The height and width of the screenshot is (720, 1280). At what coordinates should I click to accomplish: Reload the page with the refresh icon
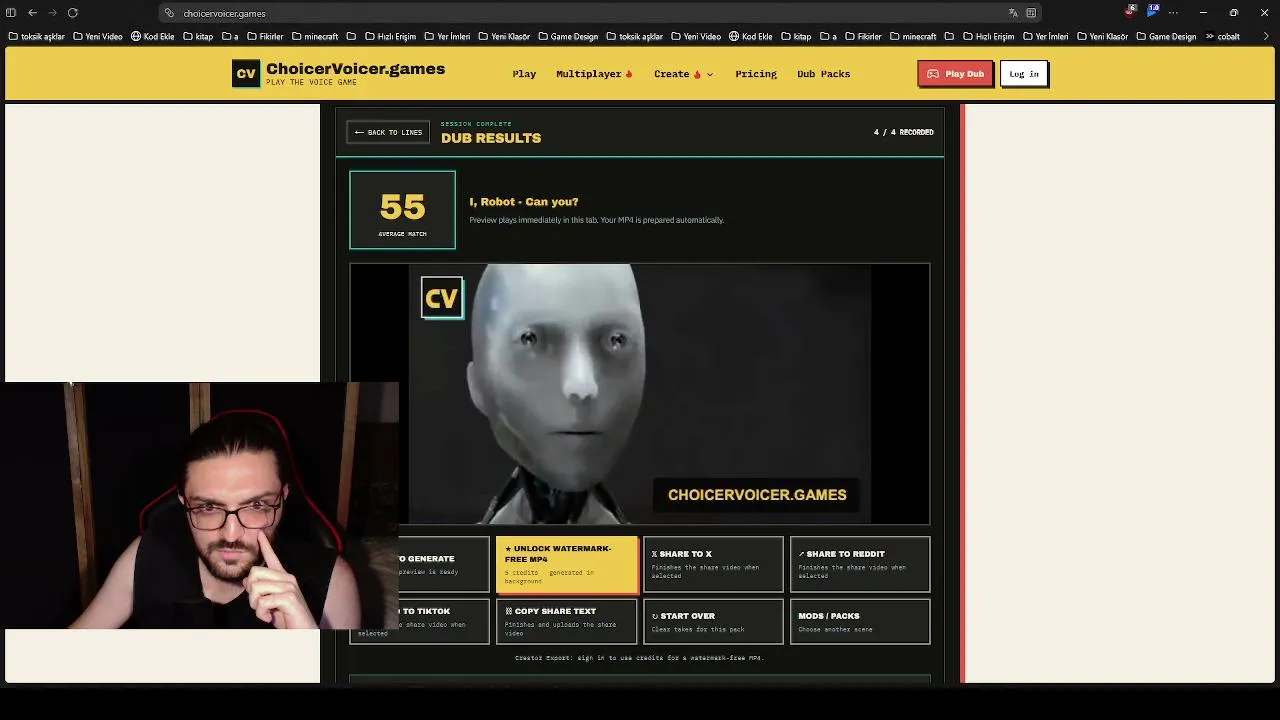pos(73,13)
